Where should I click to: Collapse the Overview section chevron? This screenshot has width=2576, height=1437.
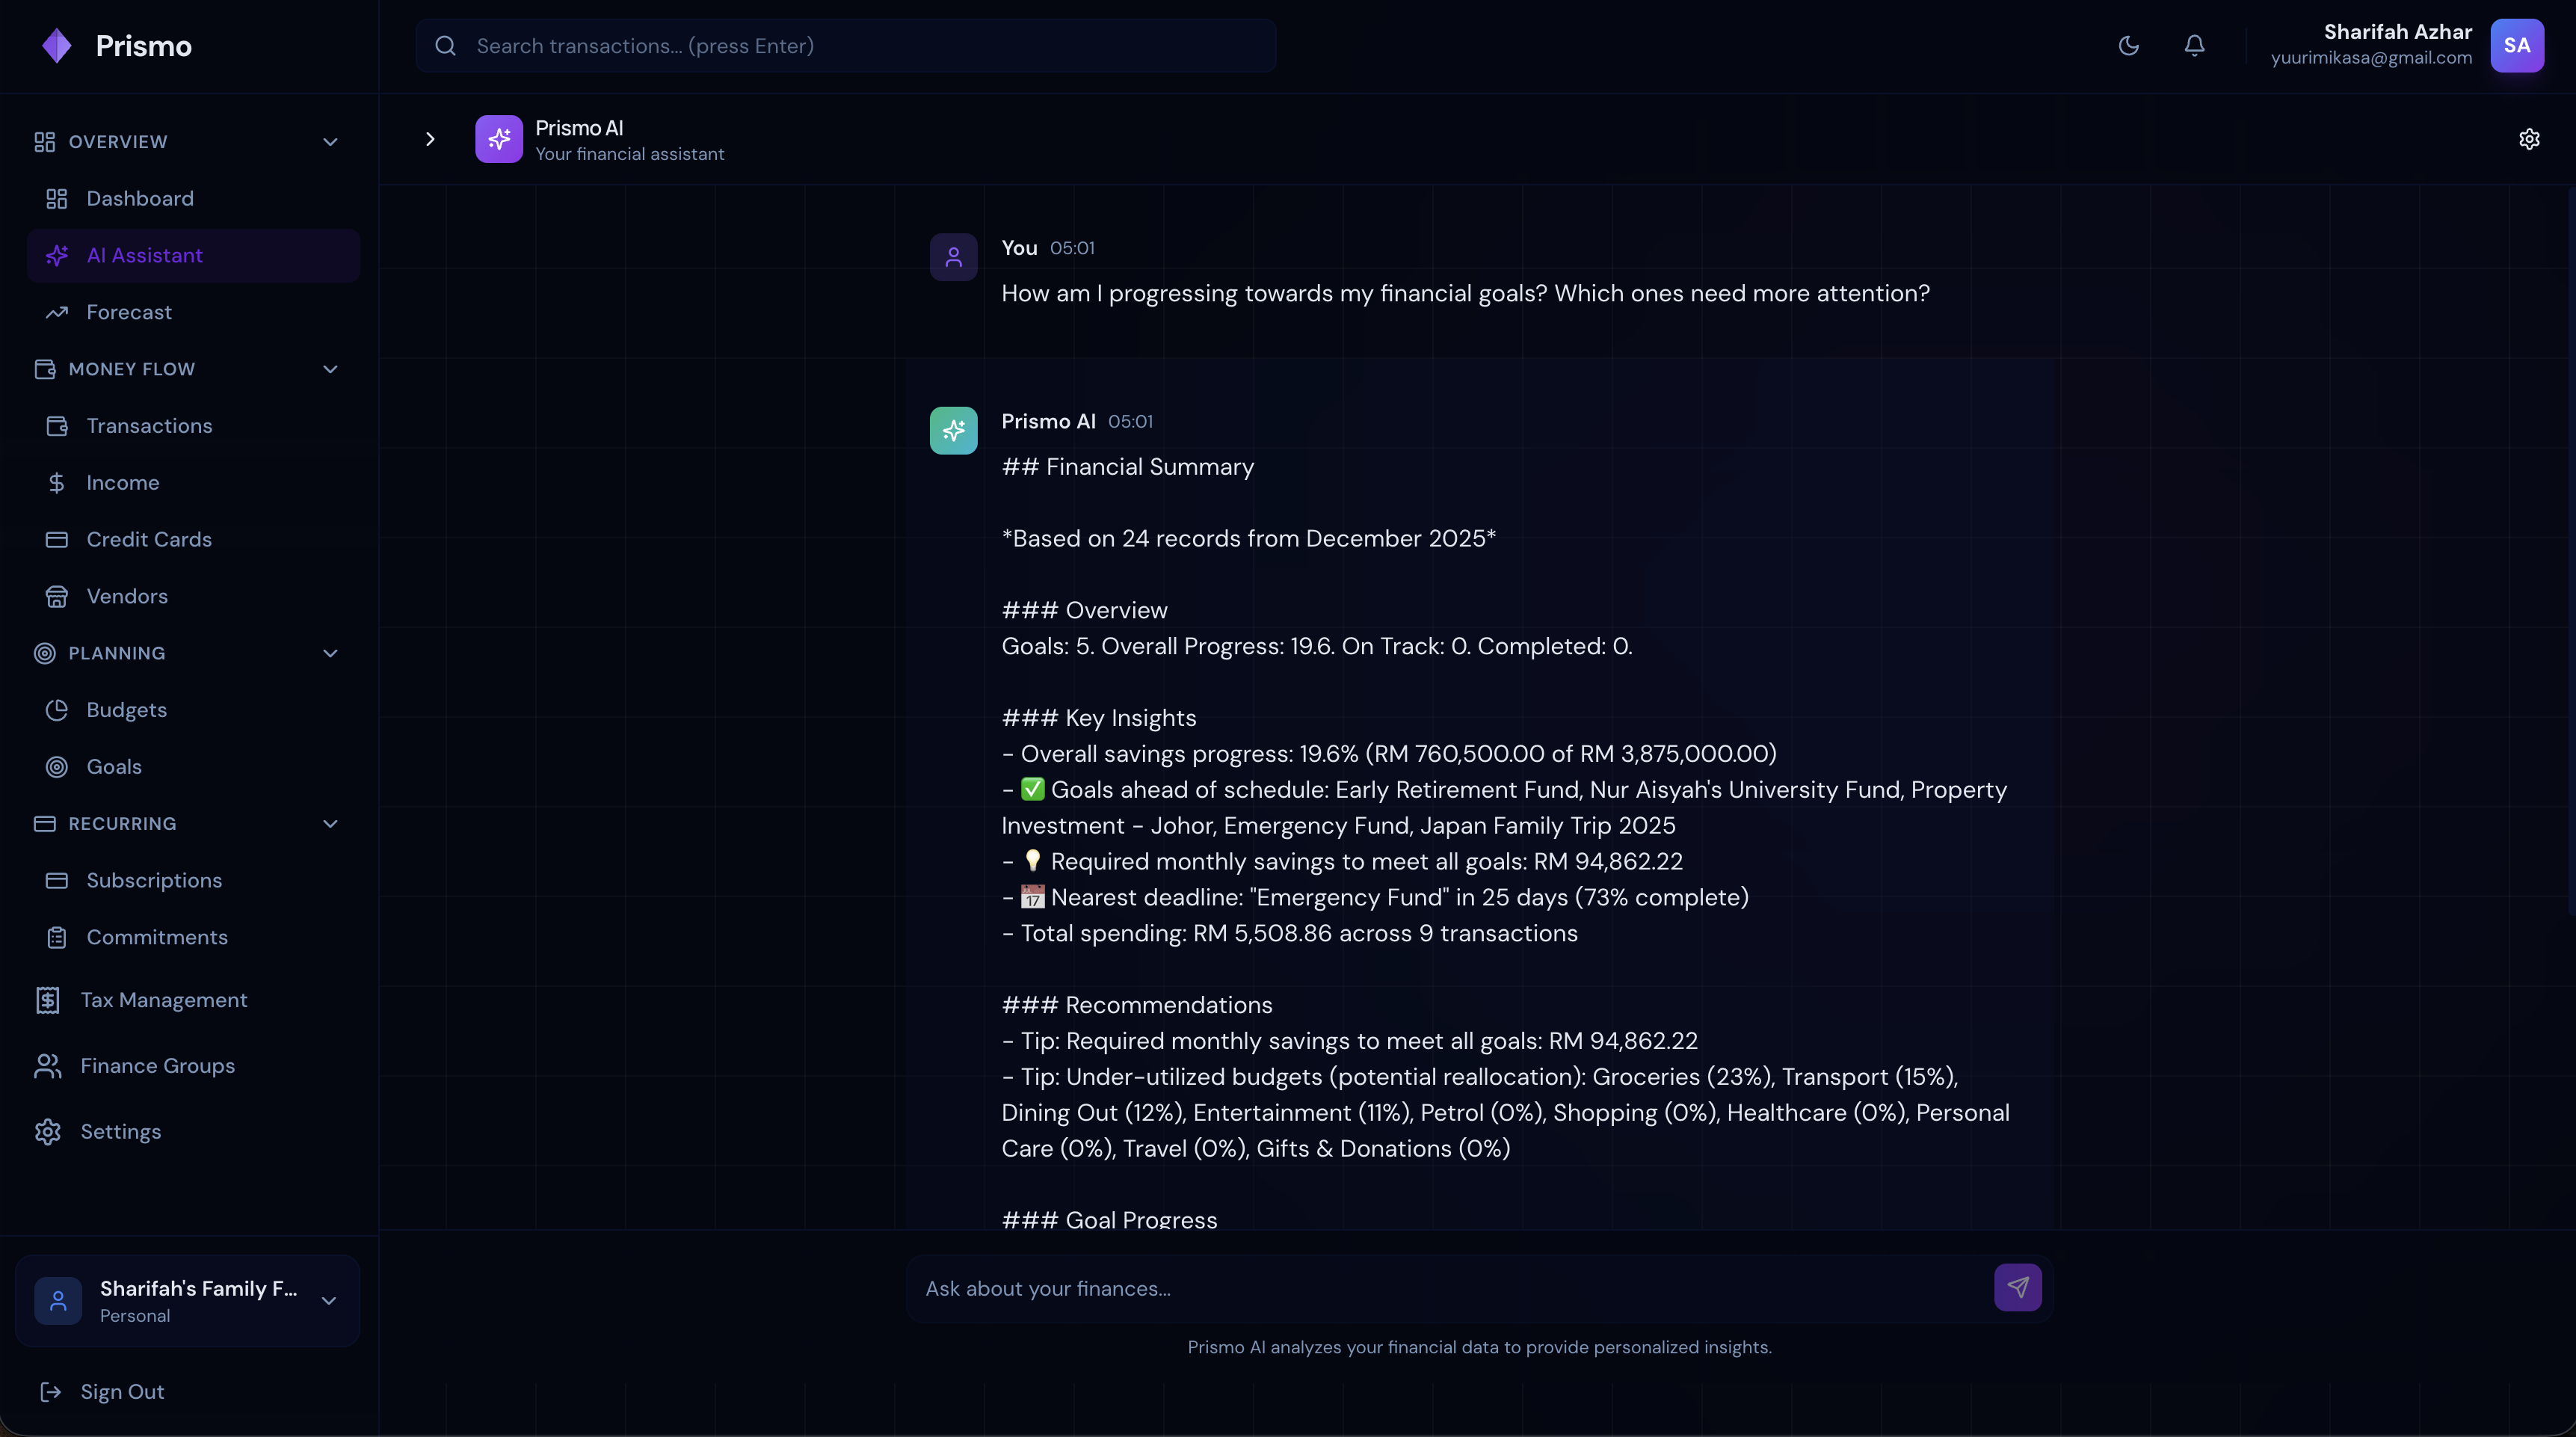pos(330,142)
